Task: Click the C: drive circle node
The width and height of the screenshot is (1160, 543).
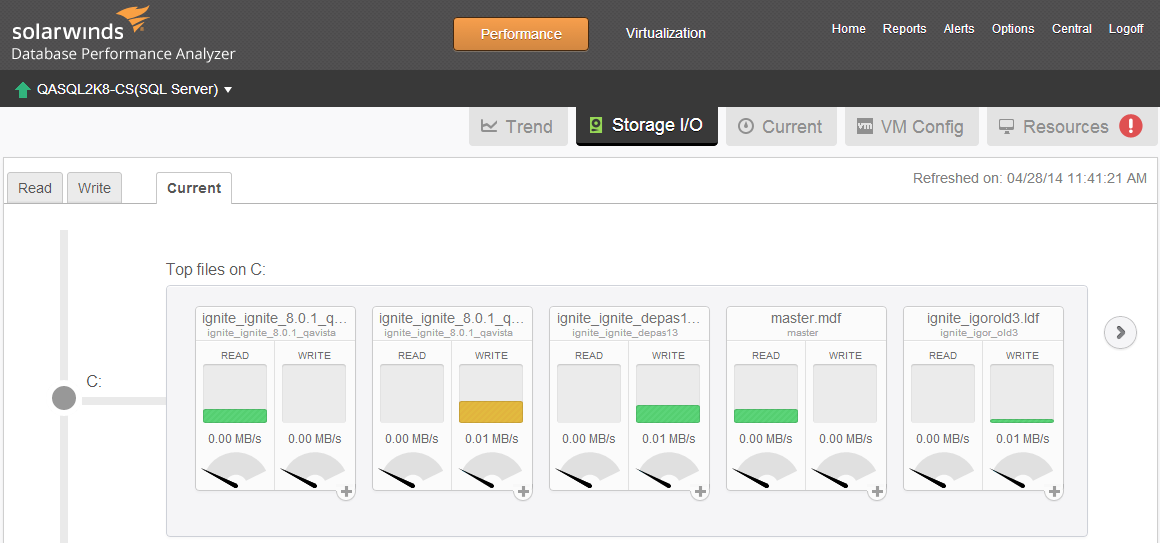Action: coord(64,398)
